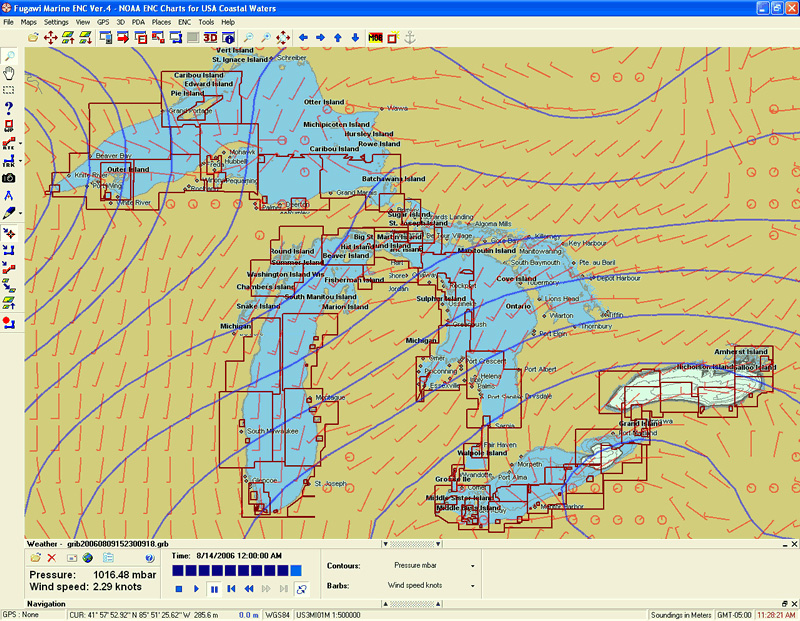Open the Maps menu

click(x=29, y=22)
